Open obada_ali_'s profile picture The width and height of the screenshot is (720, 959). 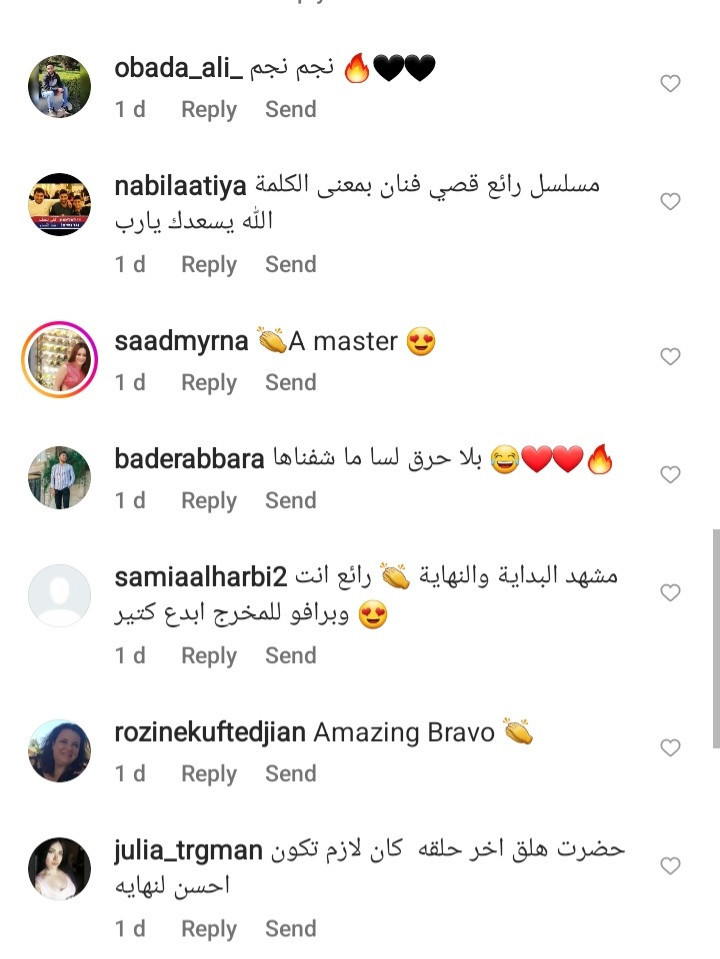59,86
